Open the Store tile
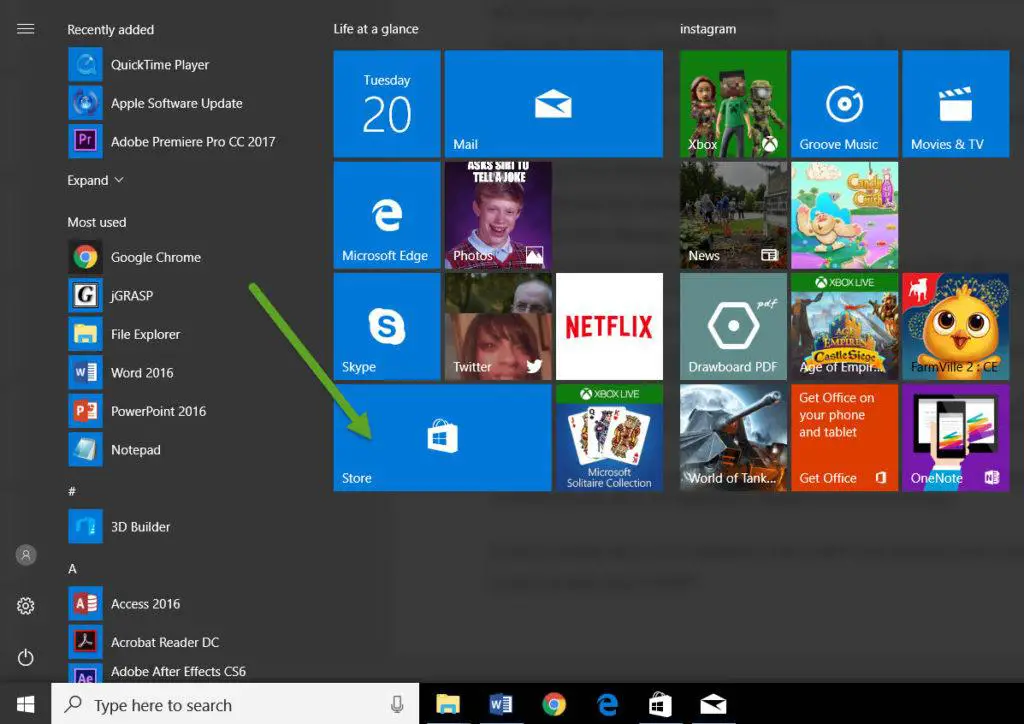The image size is (1024, 724). click(442, 437)
